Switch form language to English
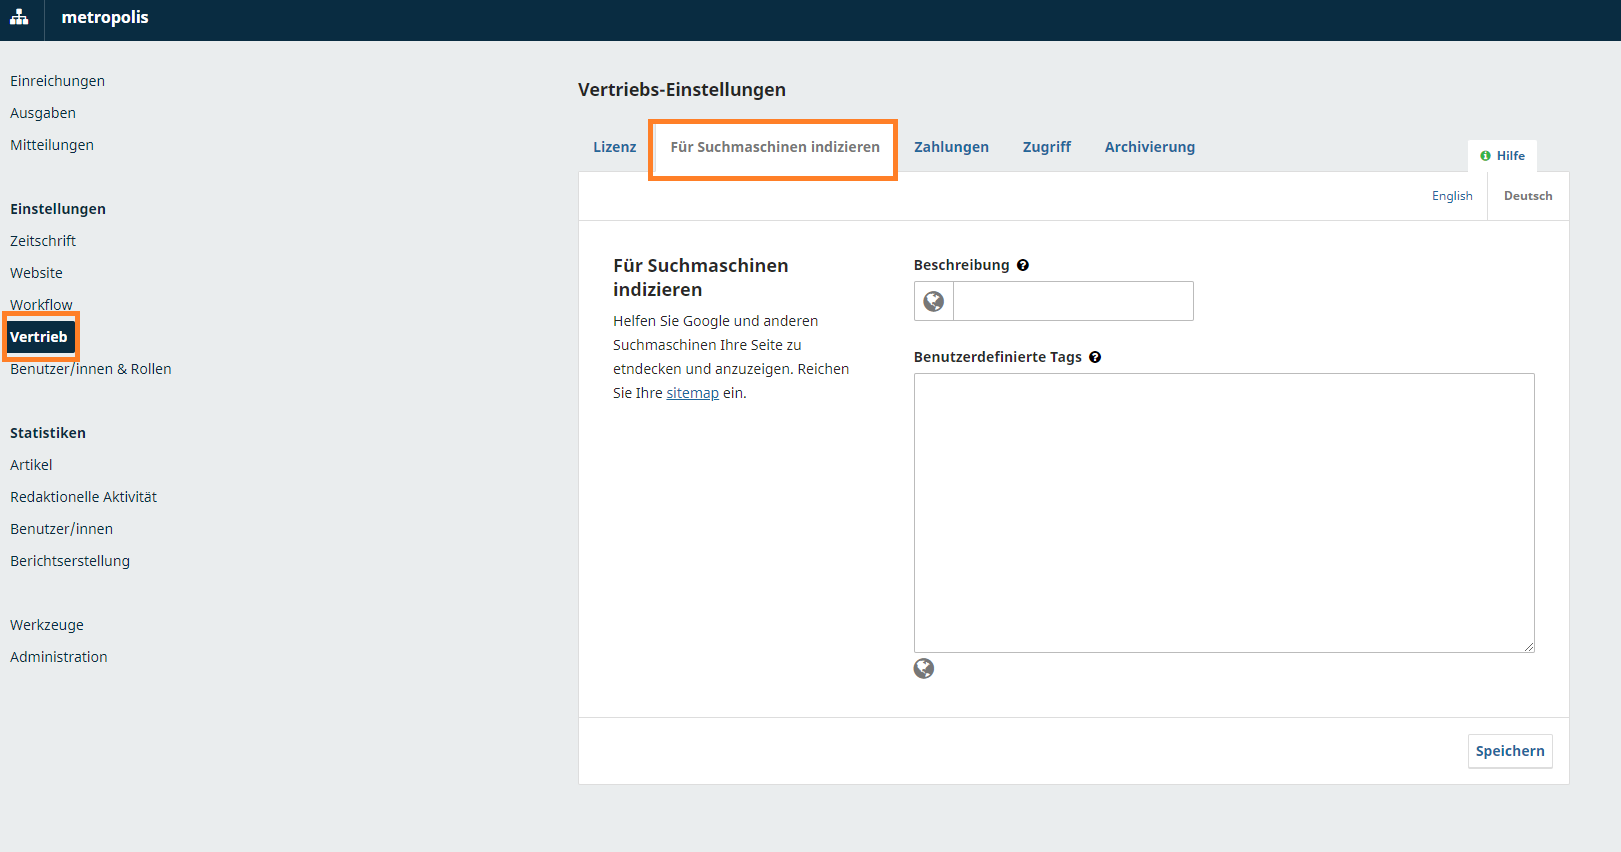The height and width of the screenshot is (852, 1621). click(x=1451, y=196)
